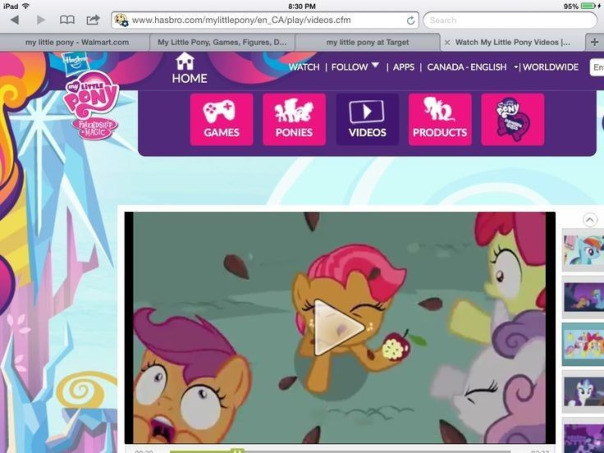Open the Equestria Girls tile
This screenshot has width=604, height=453.
[513, 119]
